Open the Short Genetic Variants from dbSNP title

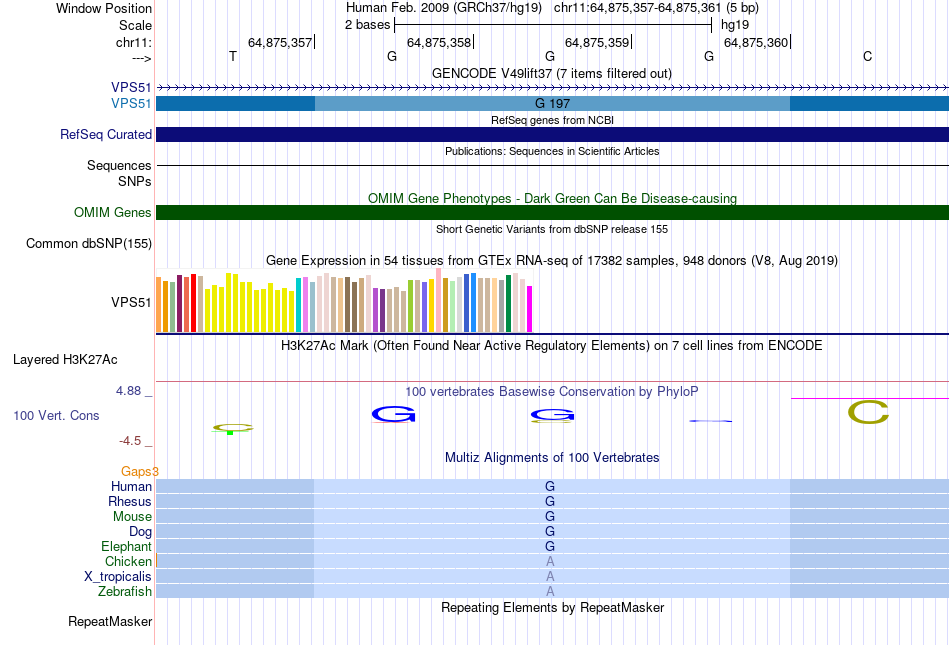click(552, 229)
